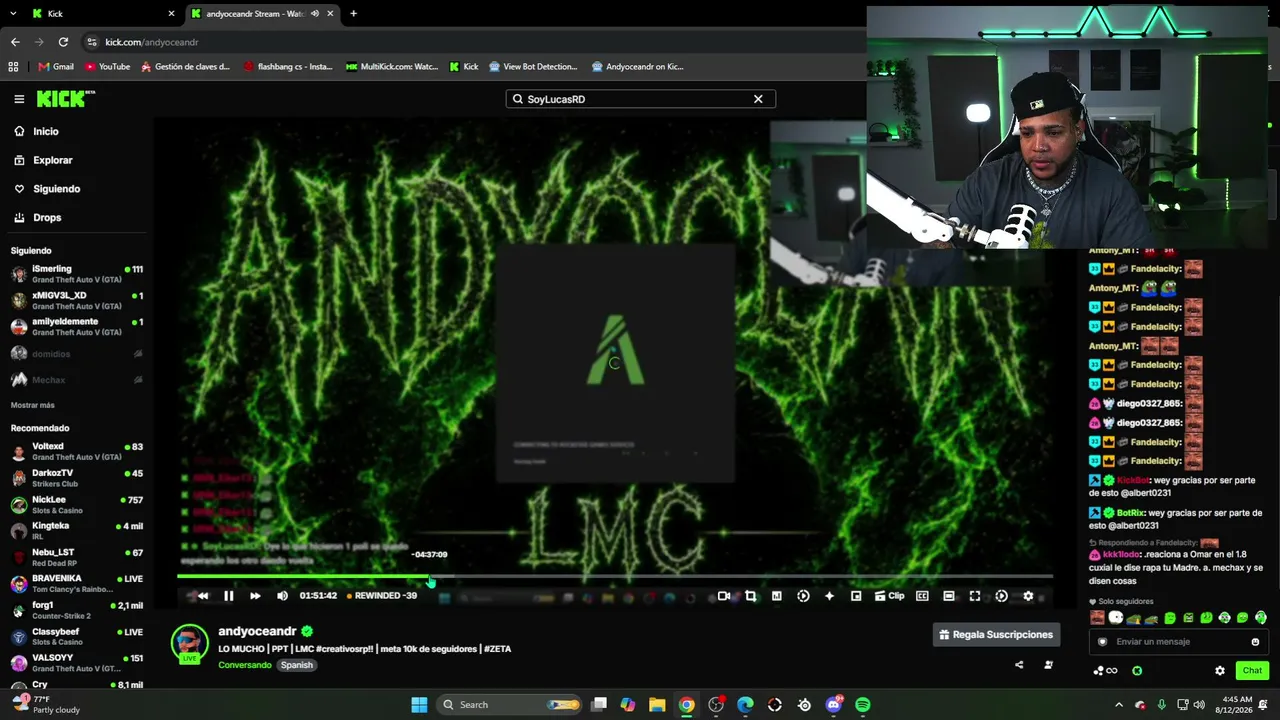Click the site info icon in address bar

point(92,42)
